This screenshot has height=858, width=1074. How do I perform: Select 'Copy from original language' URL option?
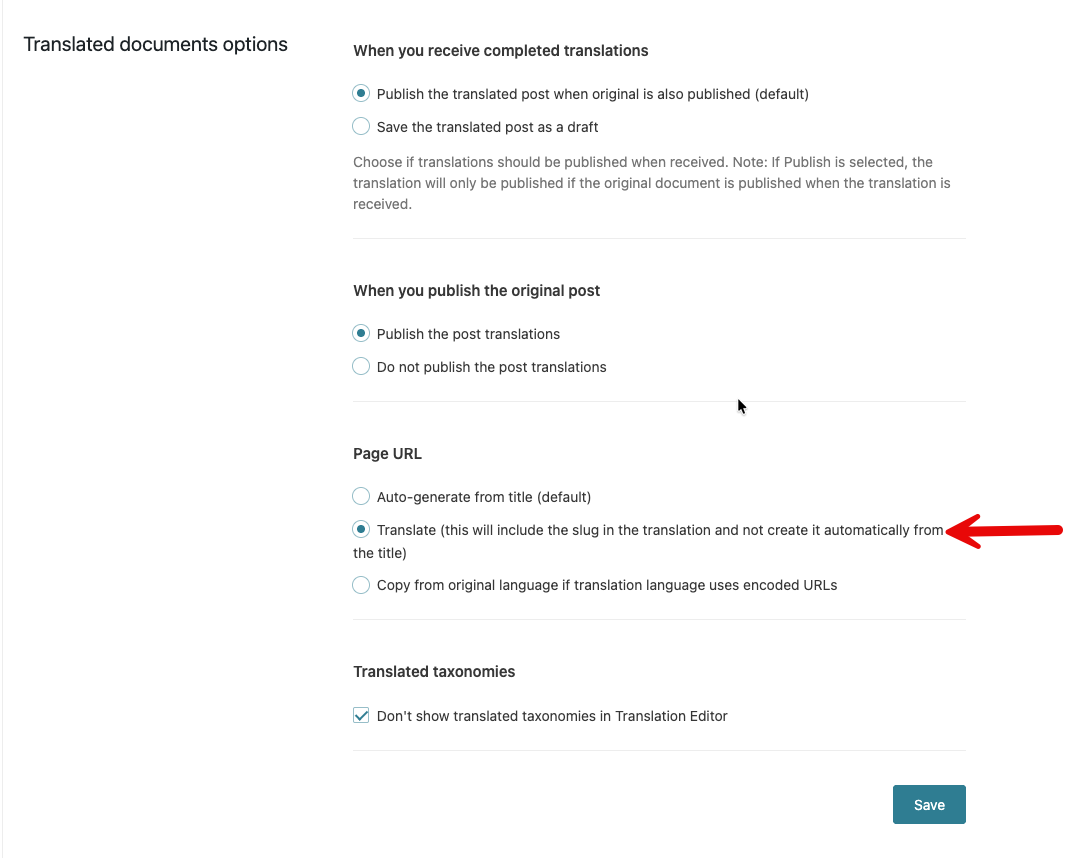(x=361, y=585)
